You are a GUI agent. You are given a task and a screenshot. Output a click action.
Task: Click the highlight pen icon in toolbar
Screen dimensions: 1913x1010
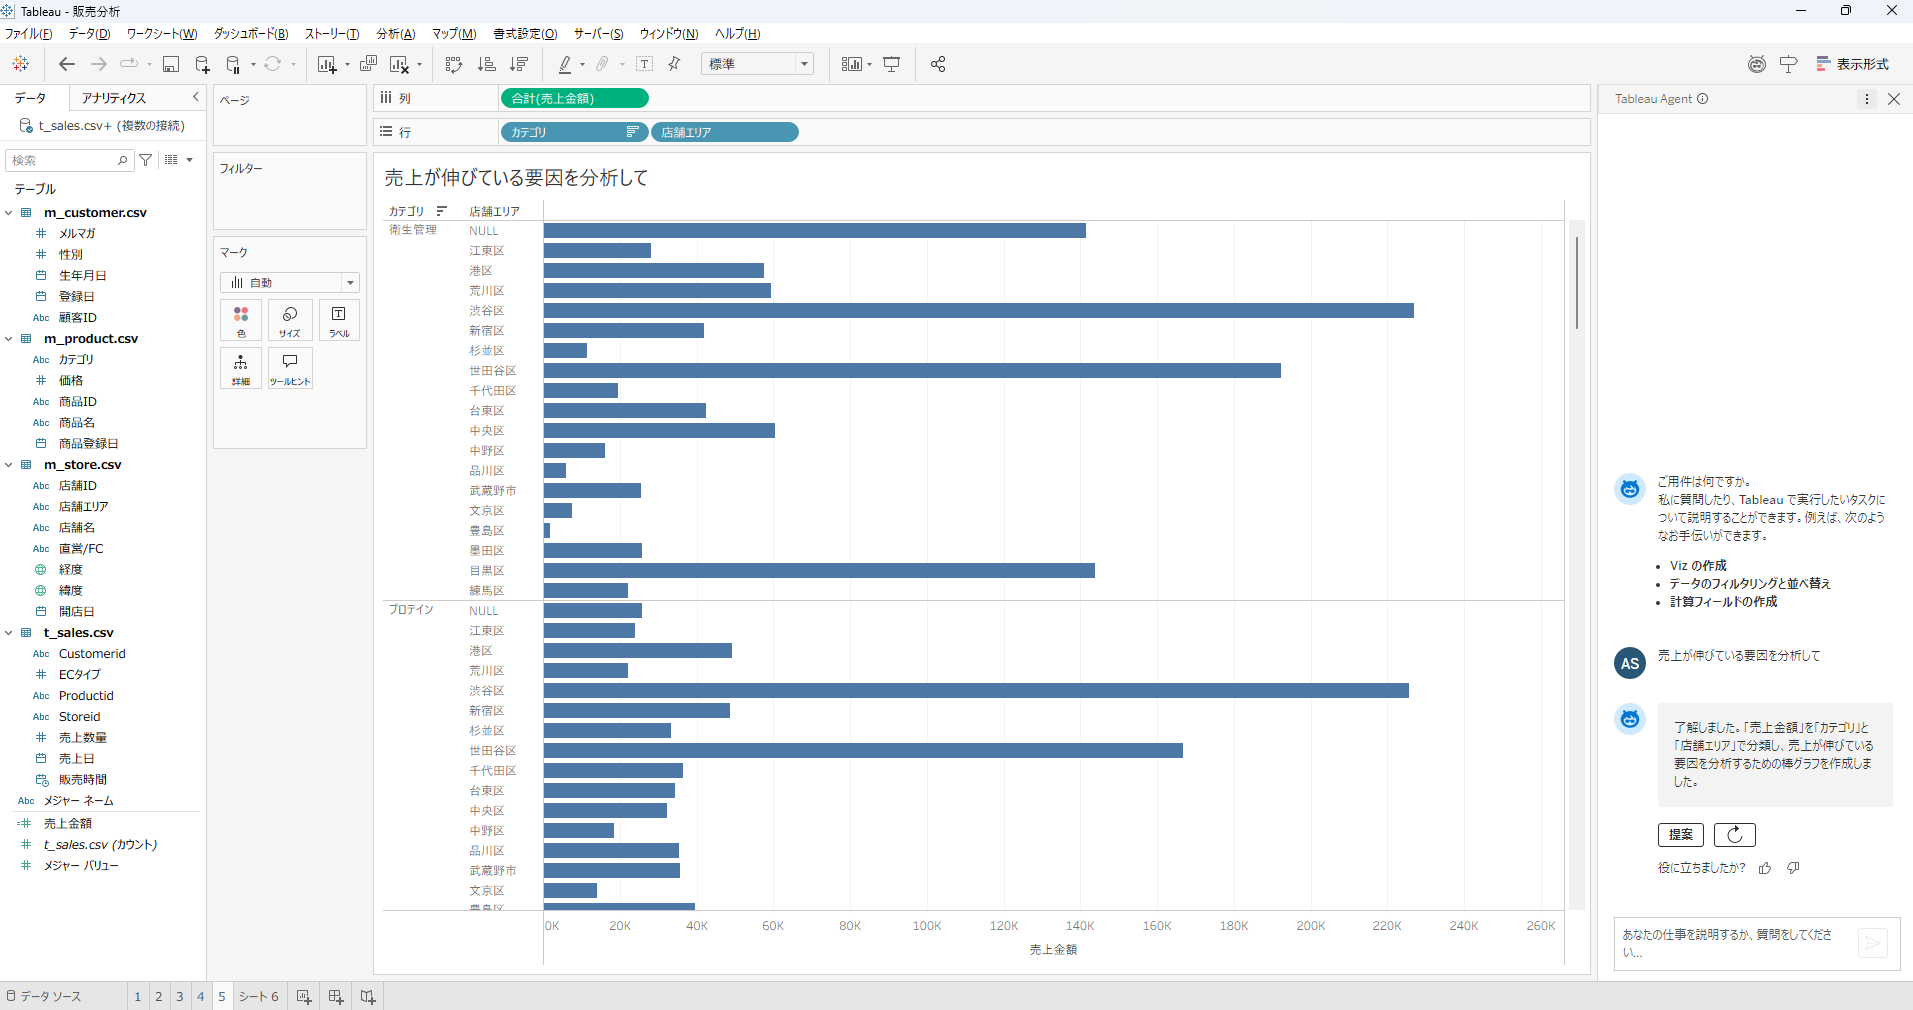565,64
